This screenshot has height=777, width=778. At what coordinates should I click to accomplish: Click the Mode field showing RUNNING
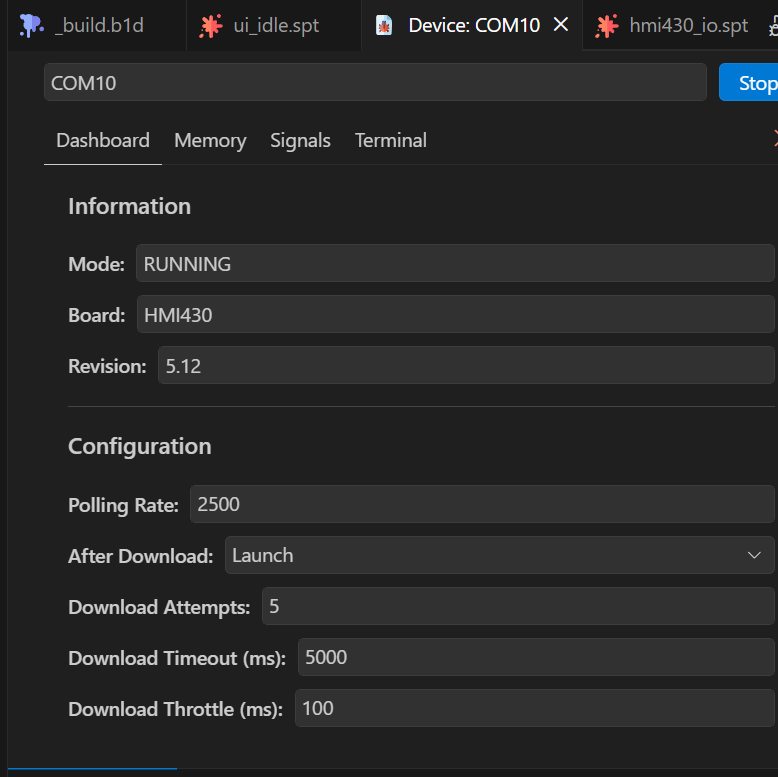(455, 263)
